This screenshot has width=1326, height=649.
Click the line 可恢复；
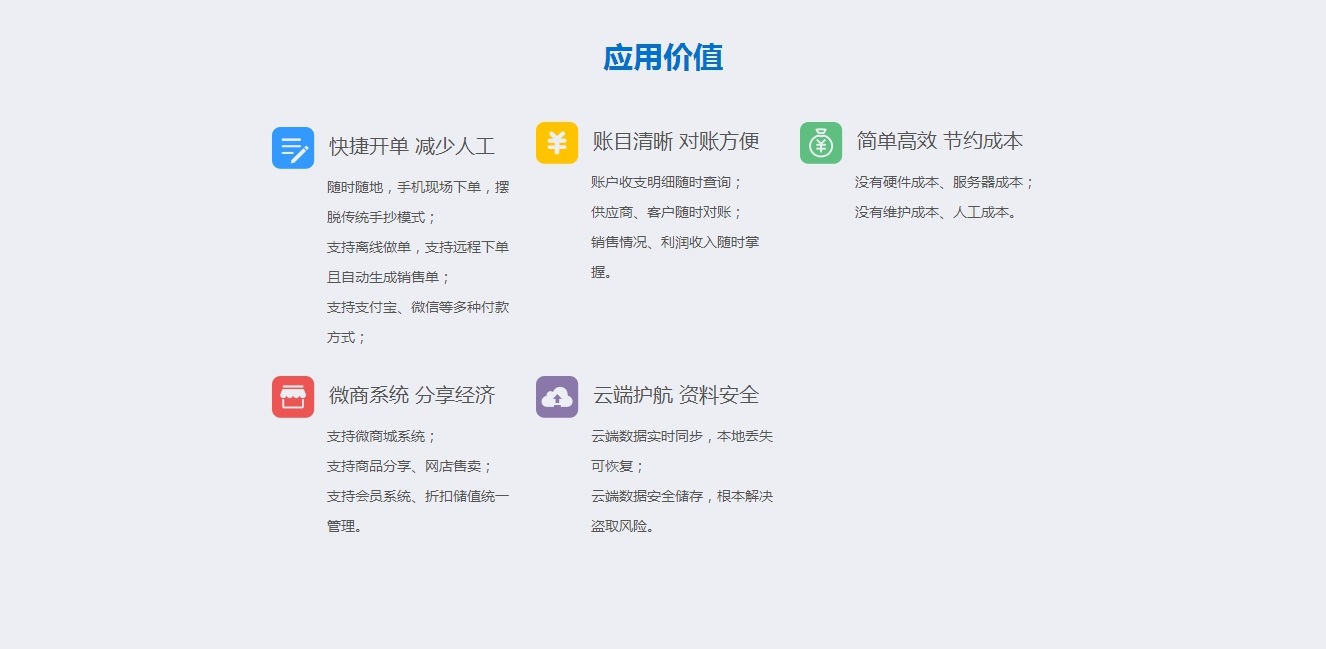[x=618, y=466]
